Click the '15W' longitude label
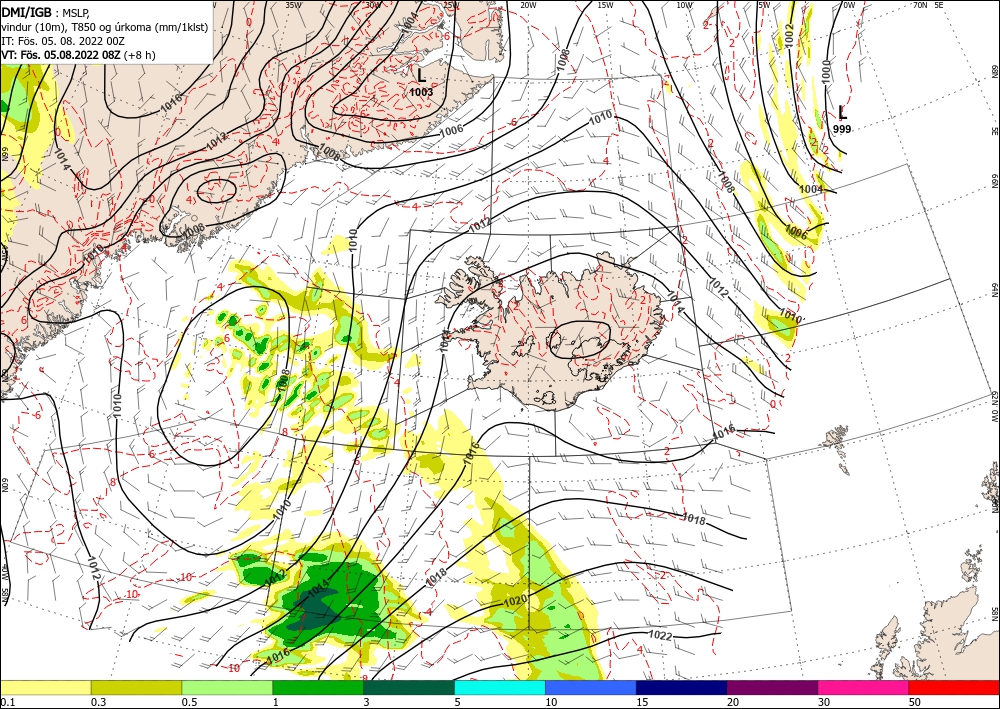The width and height of the screenshot is (1000, 709). click(x=606, y=5)
